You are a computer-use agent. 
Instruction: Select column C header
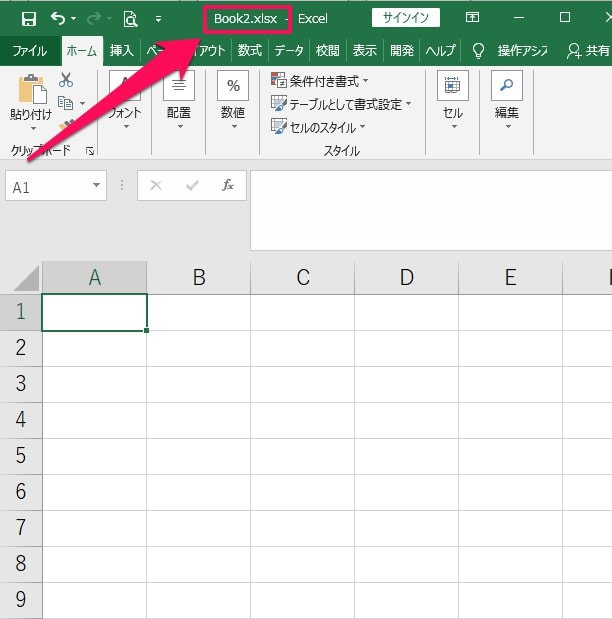click(302, 277)
